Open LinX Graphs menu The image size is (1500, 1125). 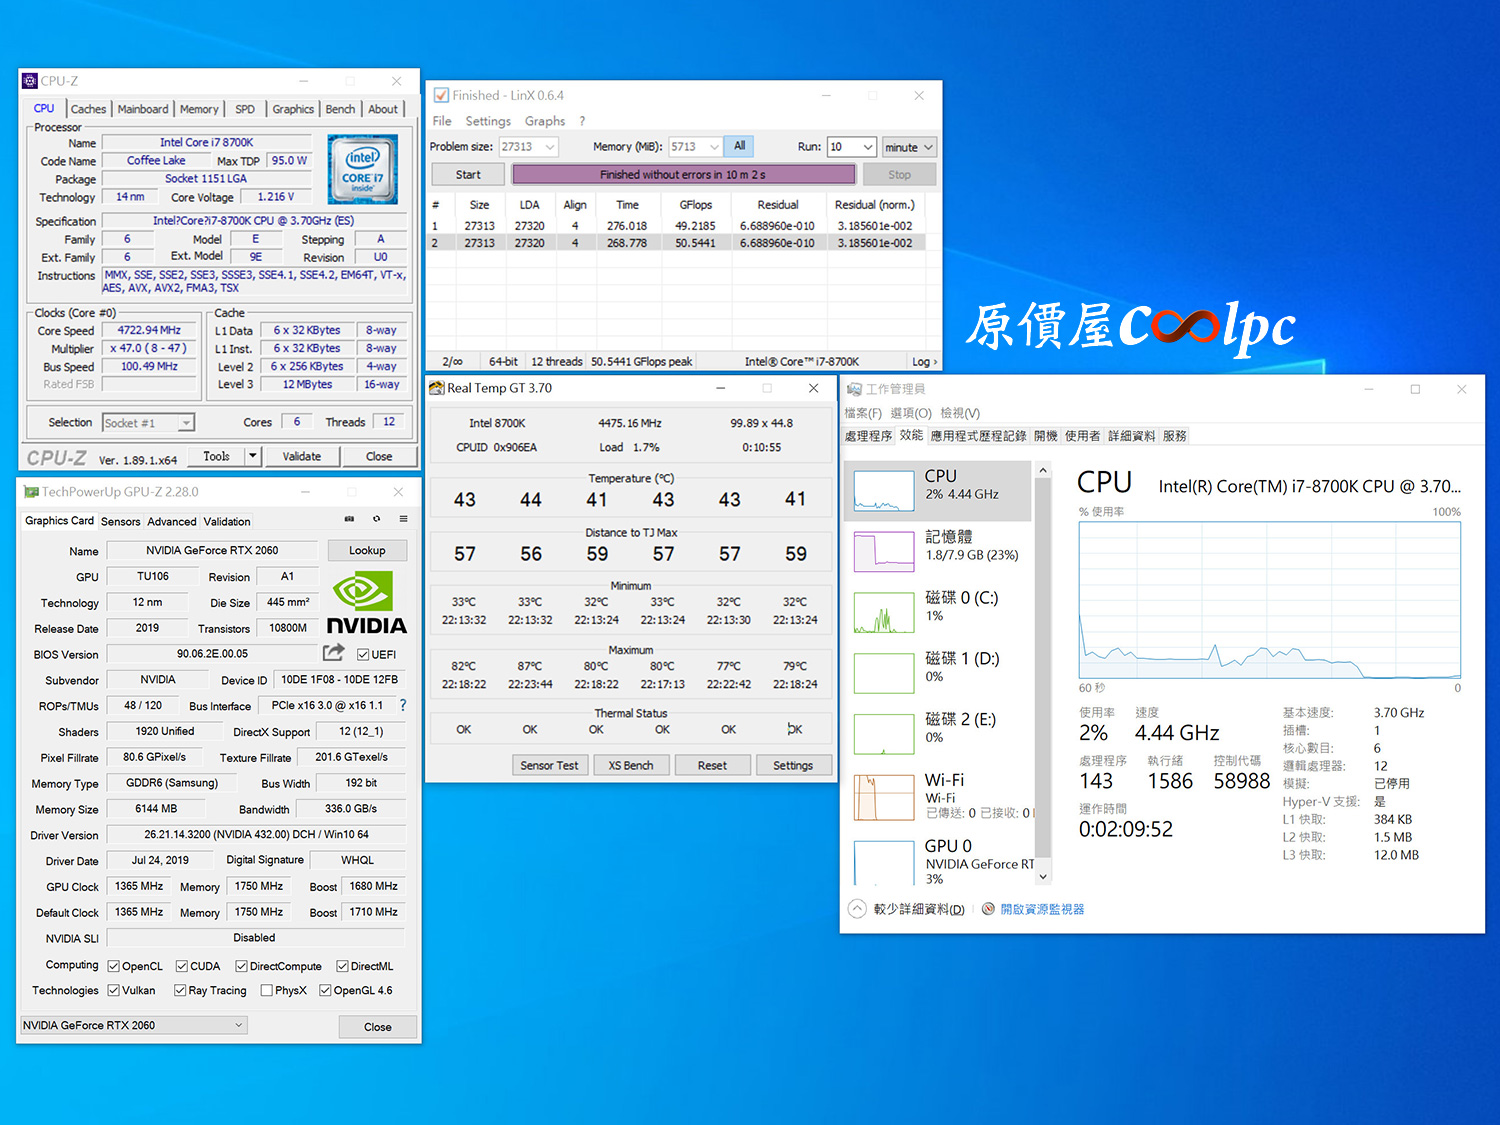click(545, 121)
